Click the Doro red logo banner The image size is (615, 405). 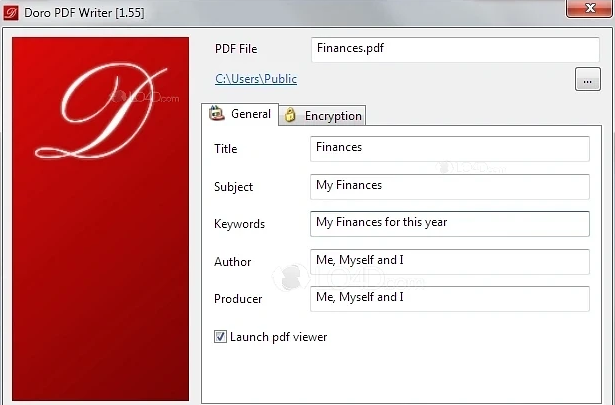[x=100, y=219]
